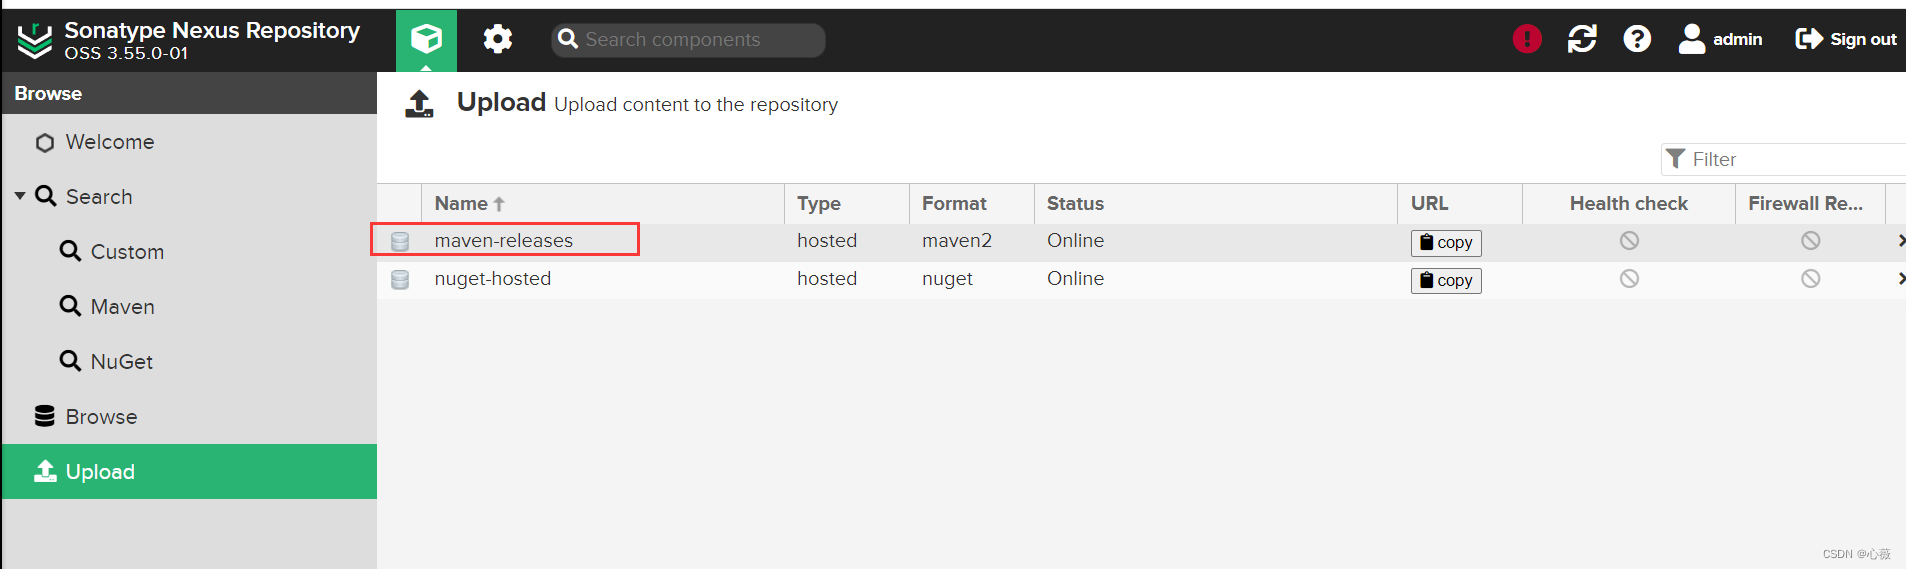
Task: Click the Health check column header
Action: [1629, 204]
